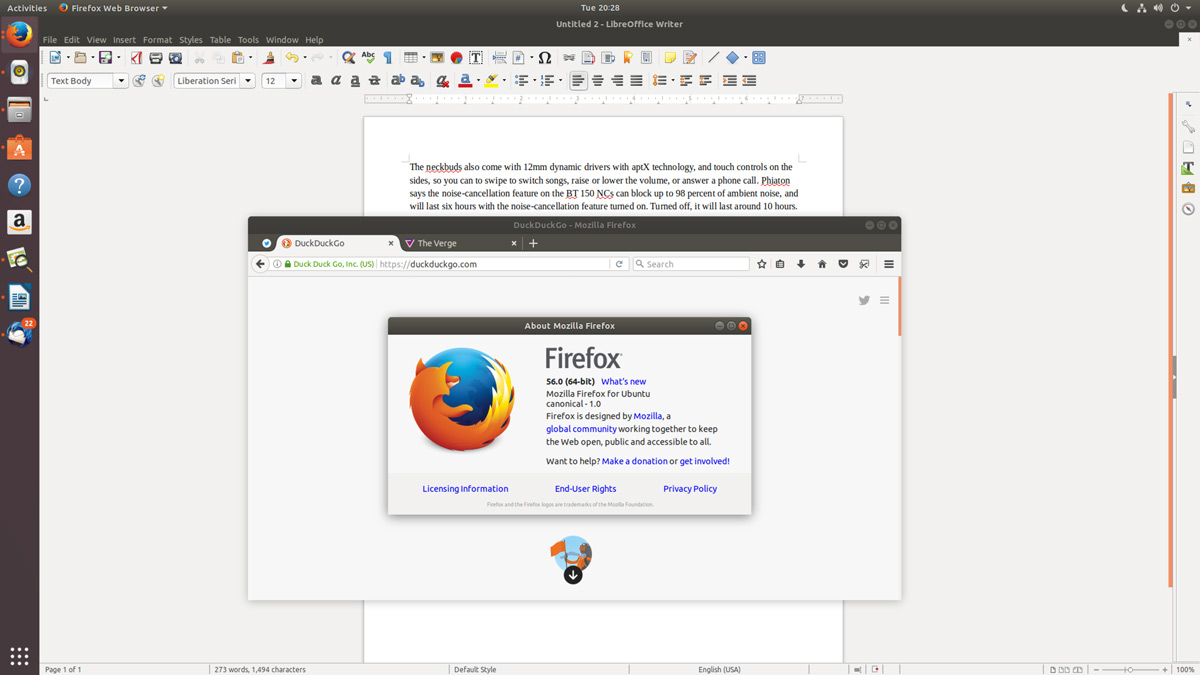This screenshot has width=1200, height=675.
Task: Open the Format menu
Action: click(157, 40)
